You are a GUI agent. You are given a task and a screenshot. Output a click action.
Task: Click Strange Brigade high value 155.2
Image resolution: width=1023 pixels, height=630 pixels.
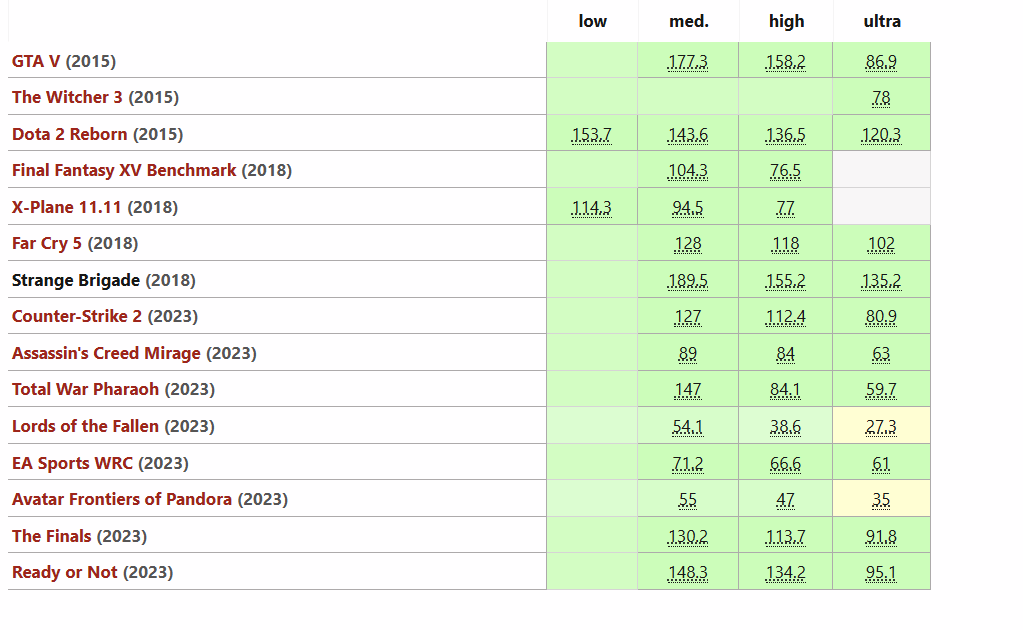coord(786,281)
